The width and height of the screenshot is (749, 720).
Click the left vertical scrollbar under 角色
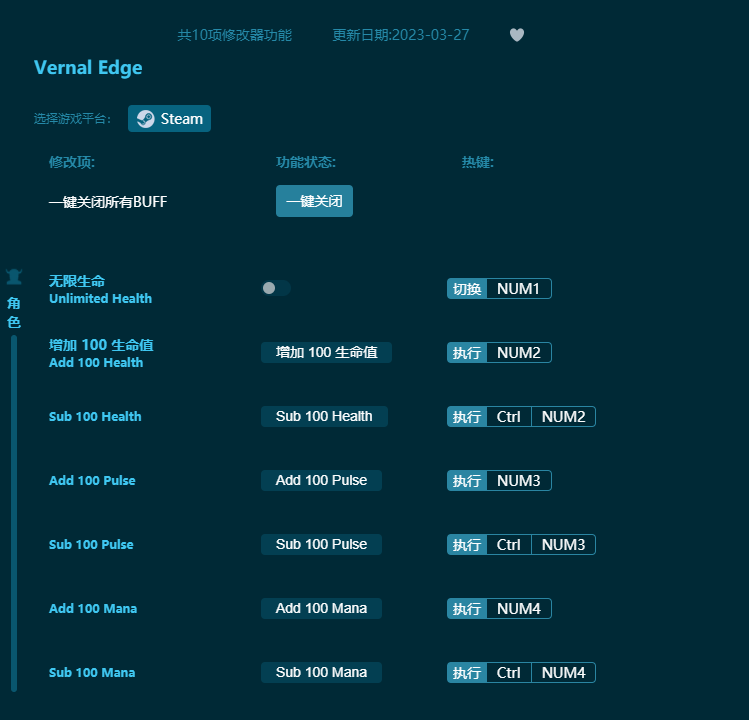[x=14, y=513]
